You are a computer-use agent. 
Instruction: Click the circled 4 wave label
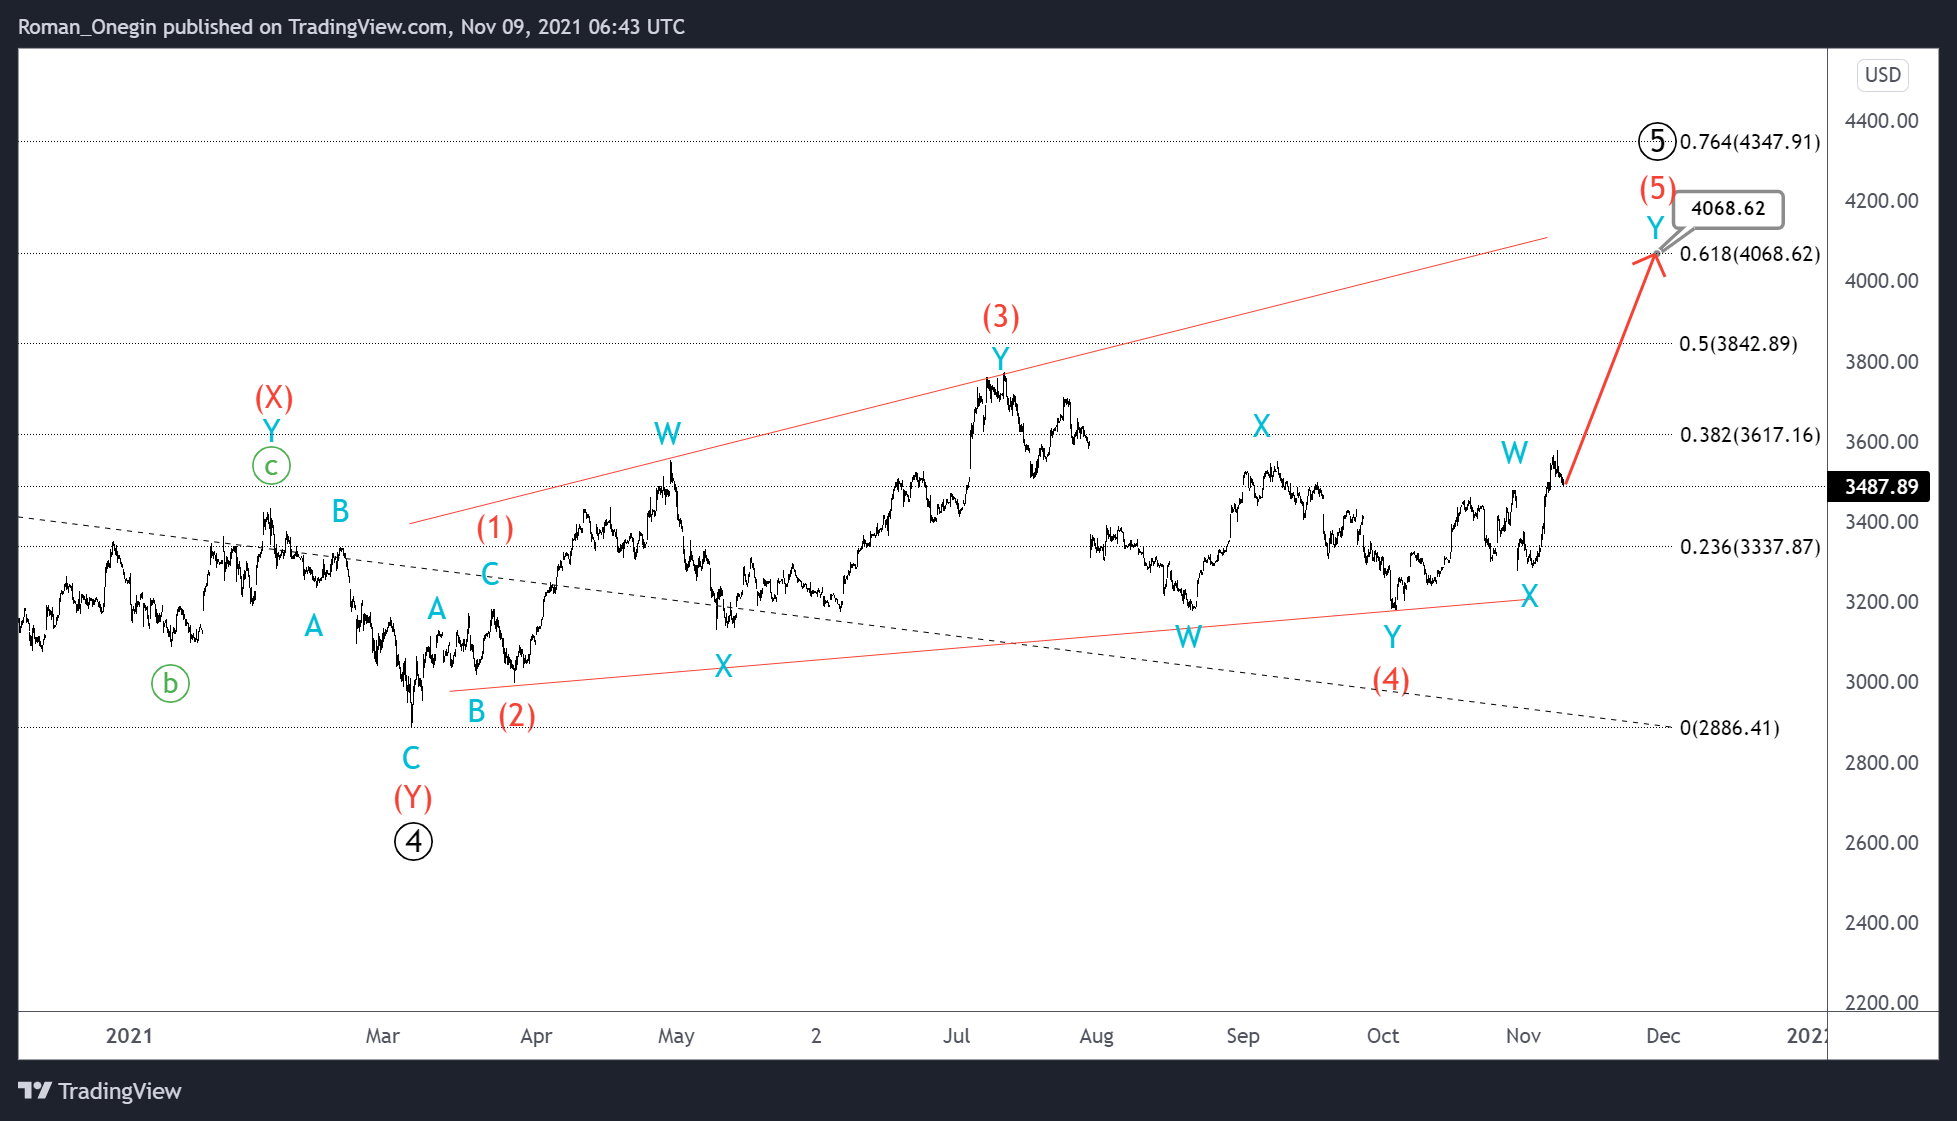[413, 841]
